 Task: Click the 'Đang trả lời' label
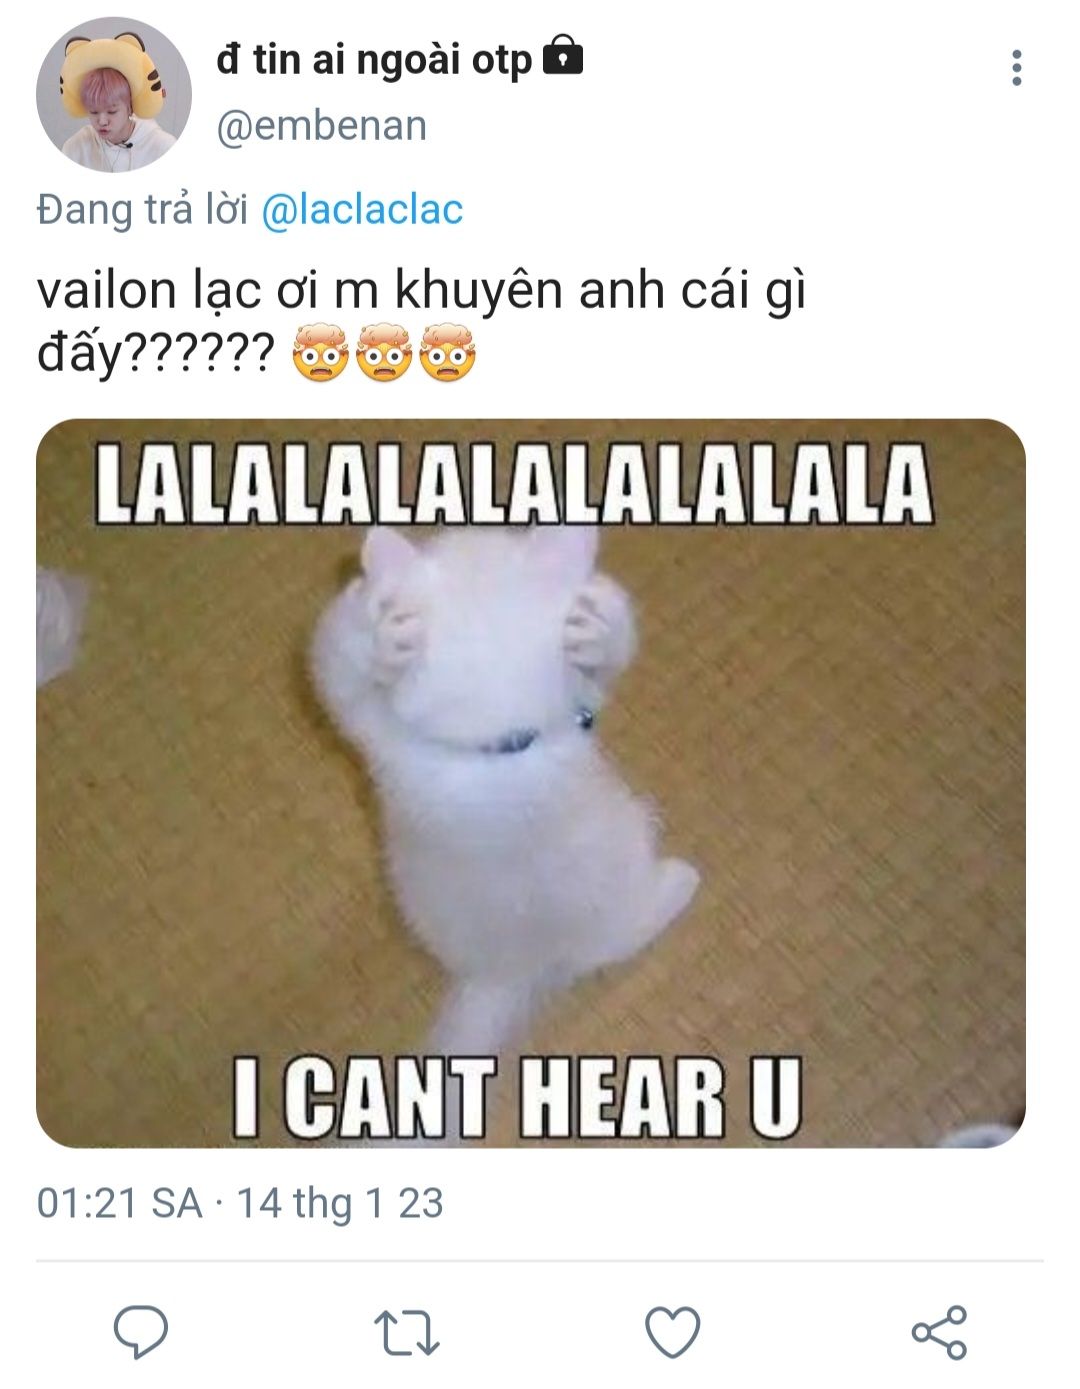coord(142,210)
